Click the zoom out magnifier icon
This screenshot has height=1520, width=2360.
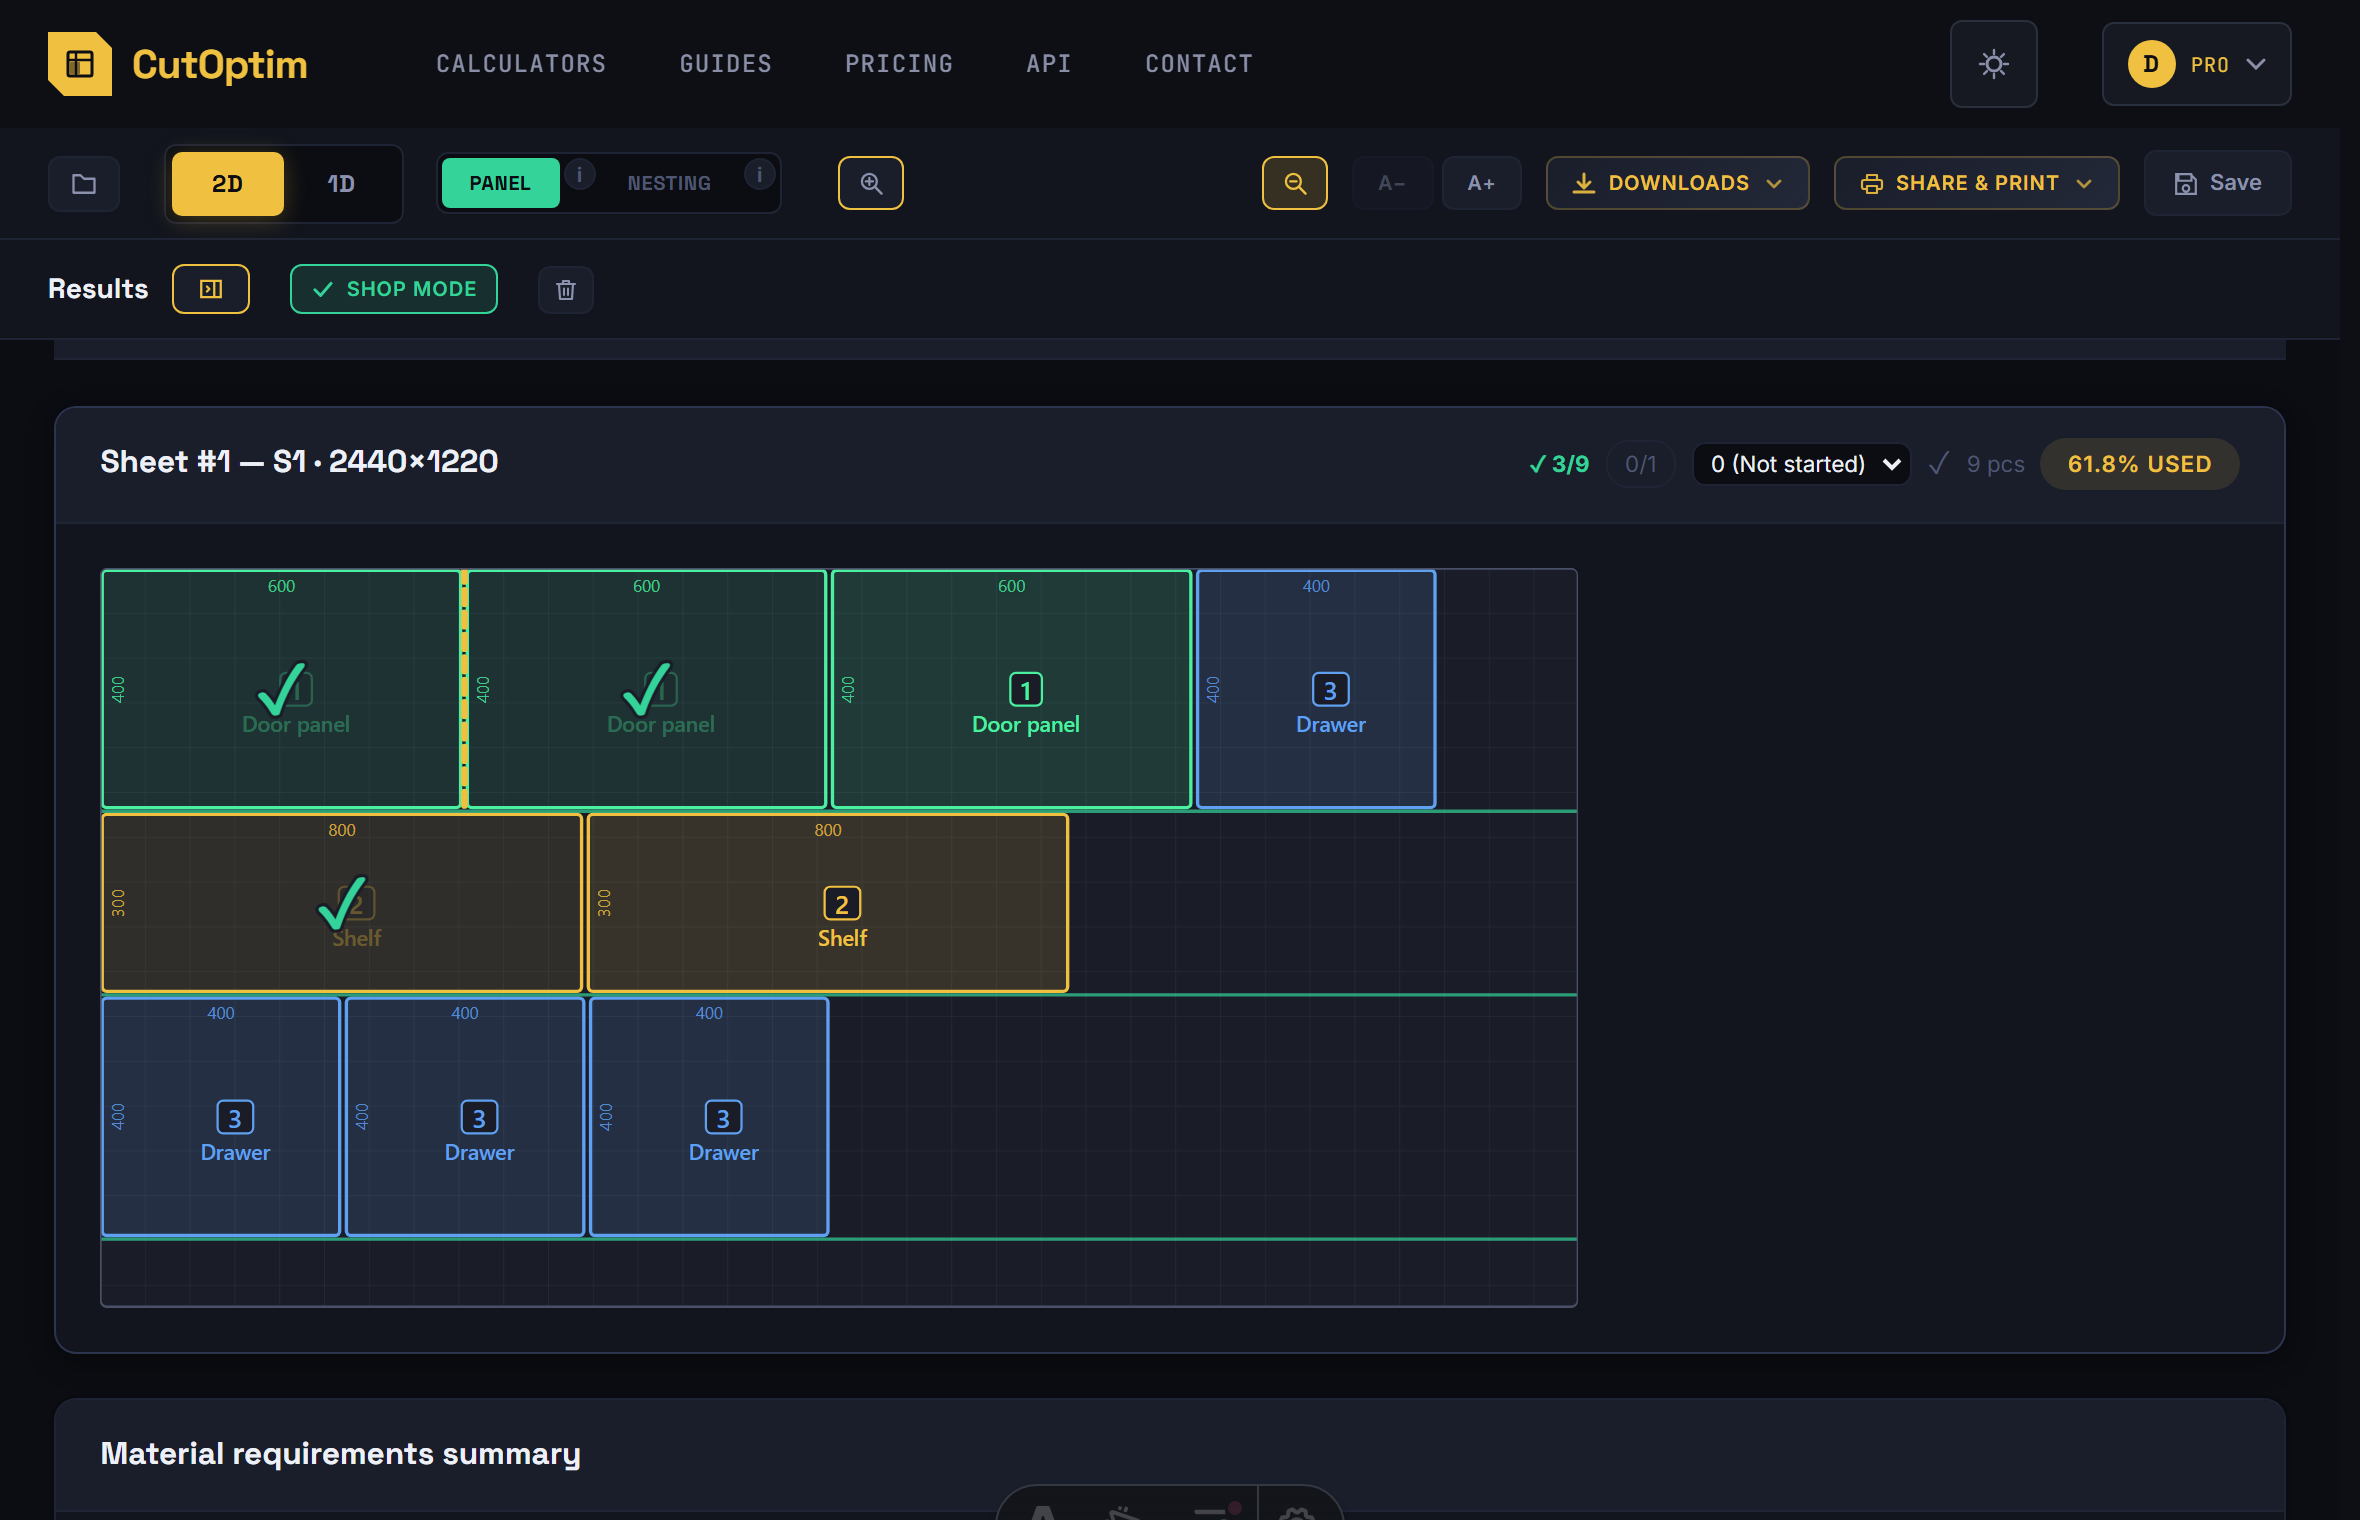[x=1295, y=183]
